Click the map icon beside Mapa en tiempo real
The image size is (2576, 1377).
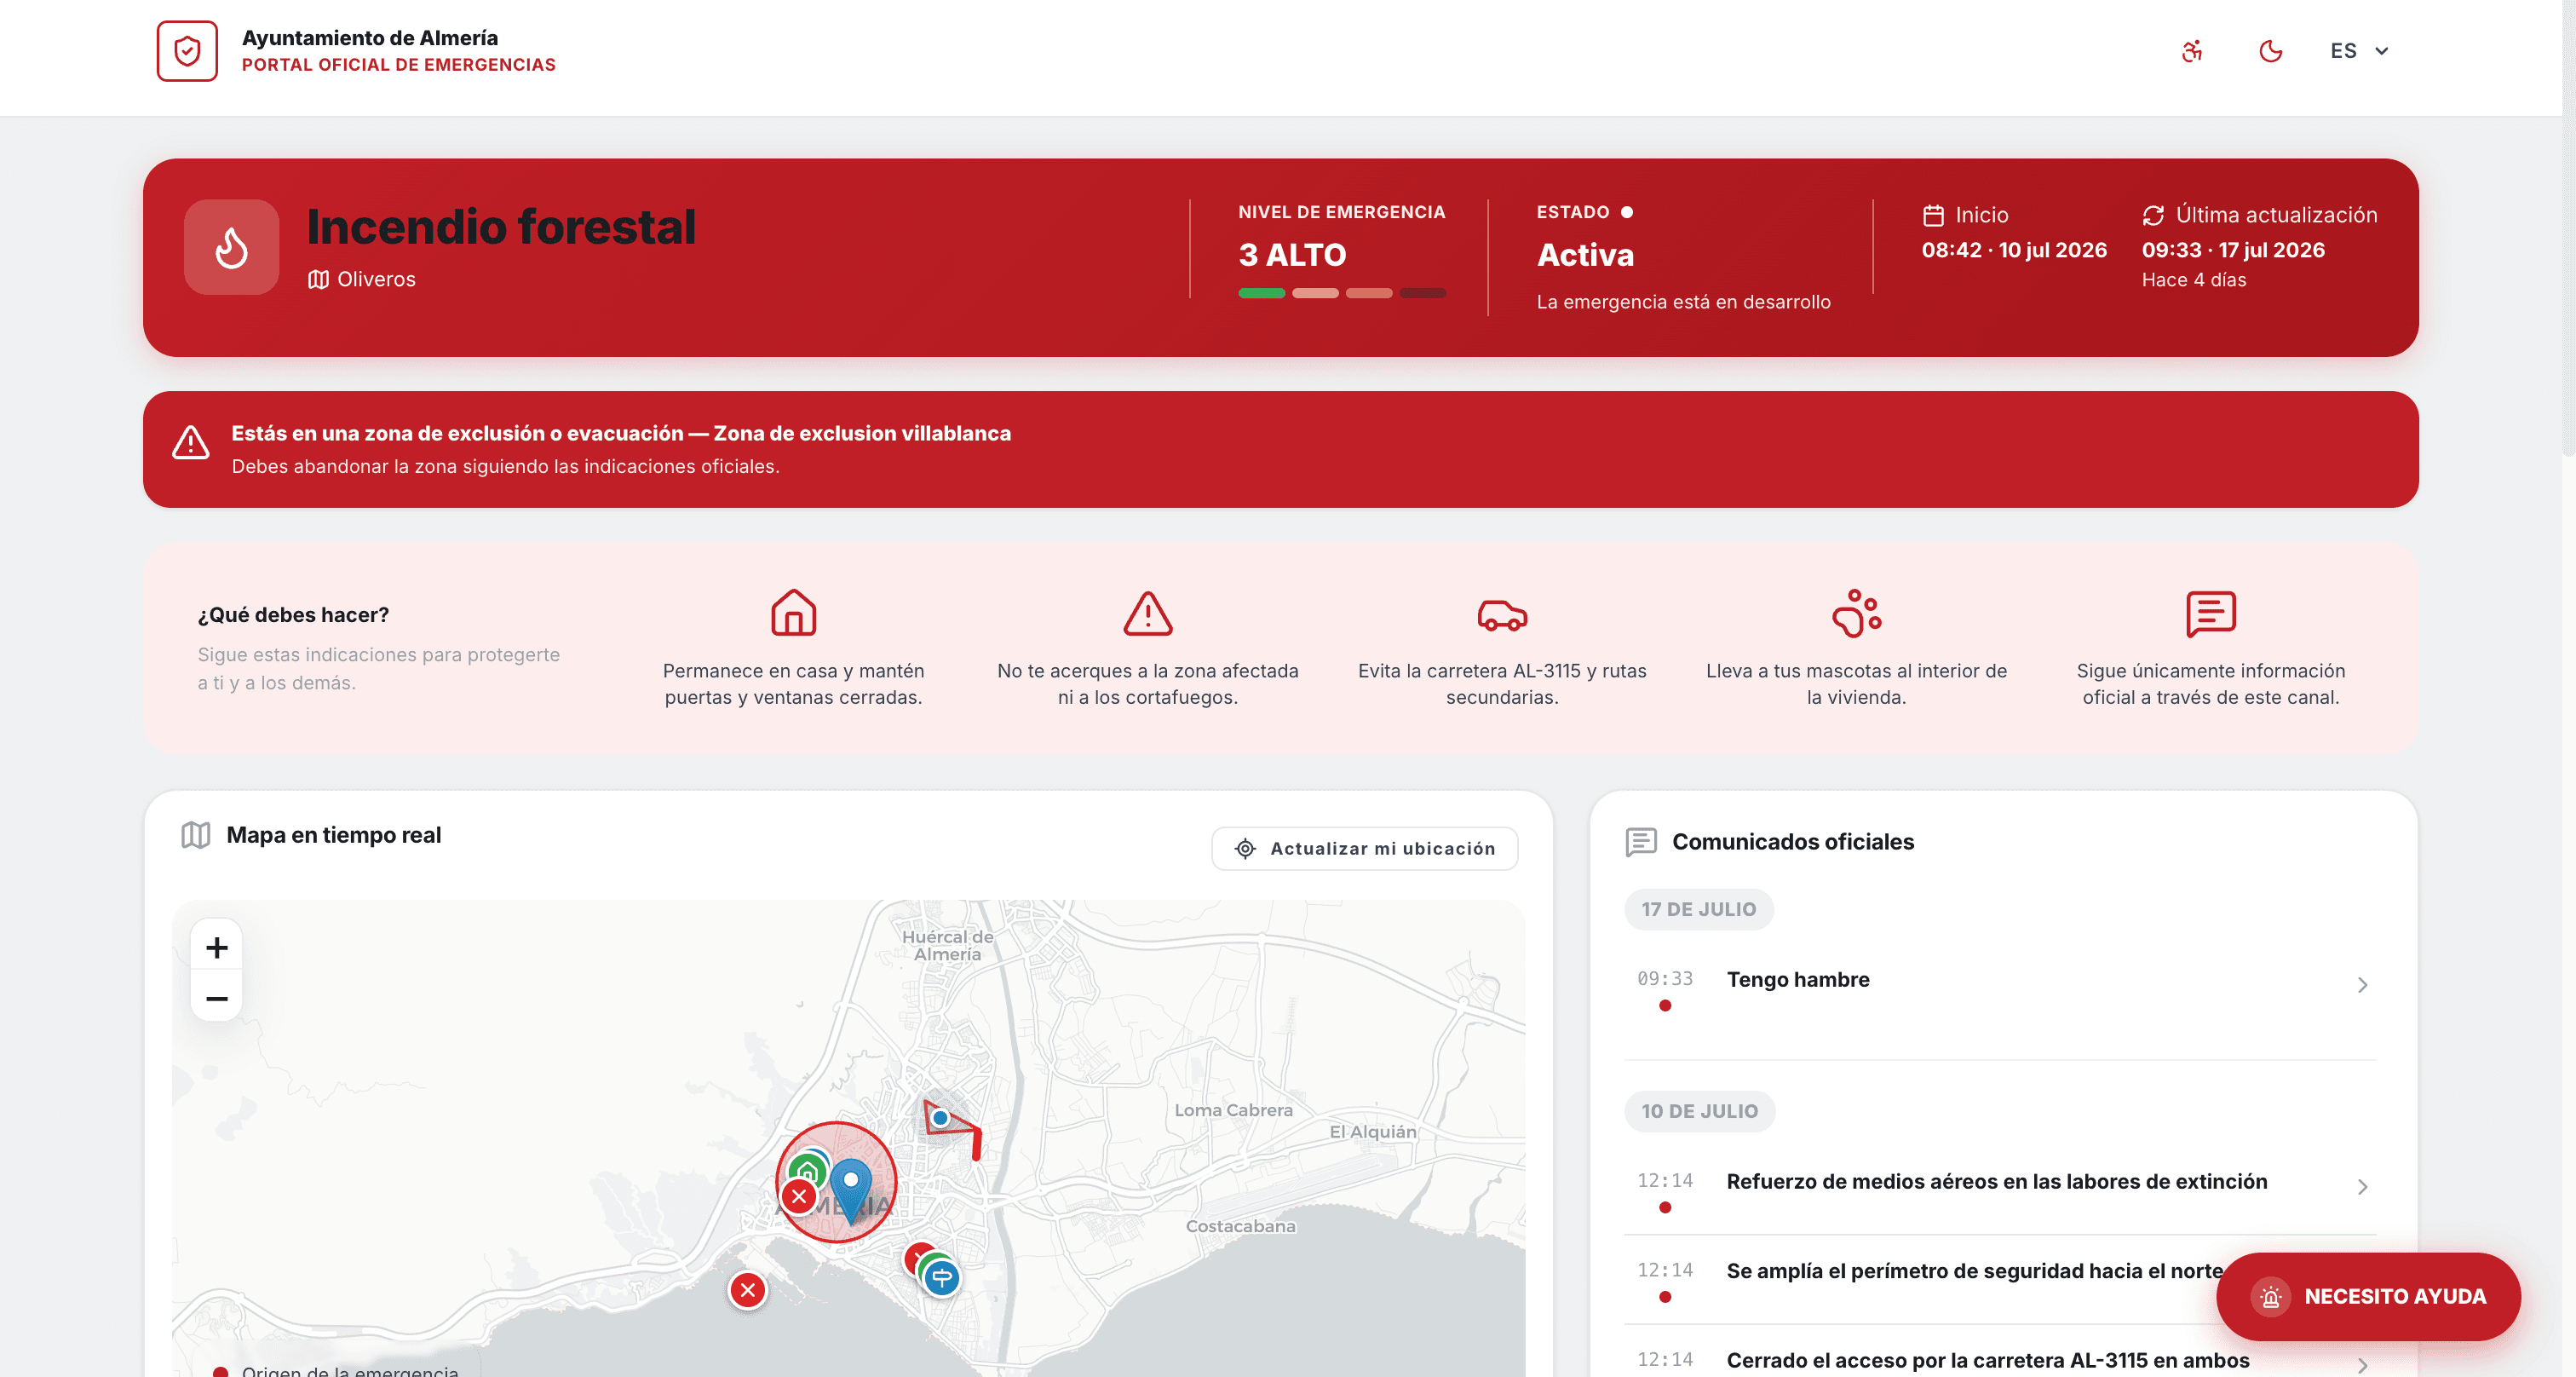(196, 835)
